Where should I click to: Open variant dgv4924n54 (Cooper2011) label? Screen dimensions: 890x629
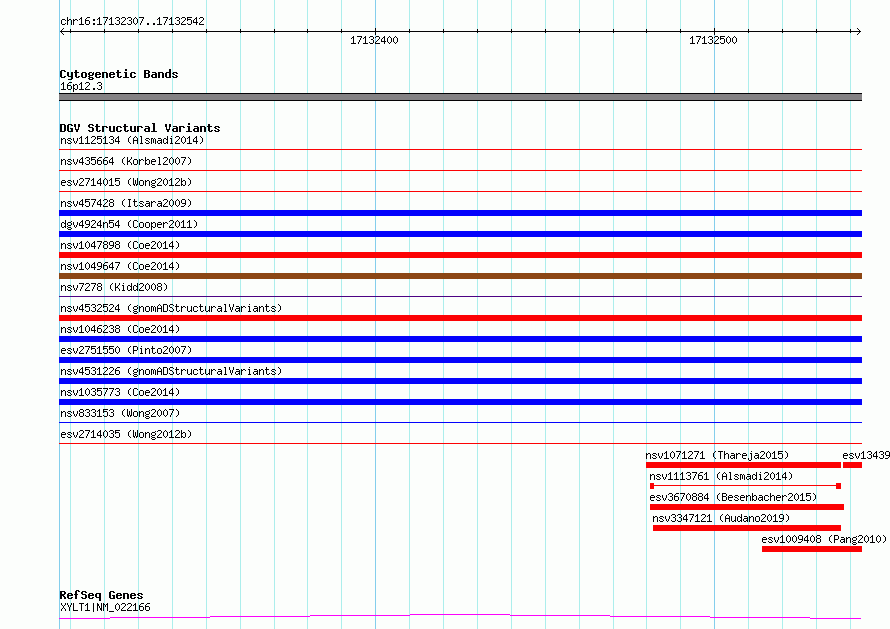pos(129,224)
